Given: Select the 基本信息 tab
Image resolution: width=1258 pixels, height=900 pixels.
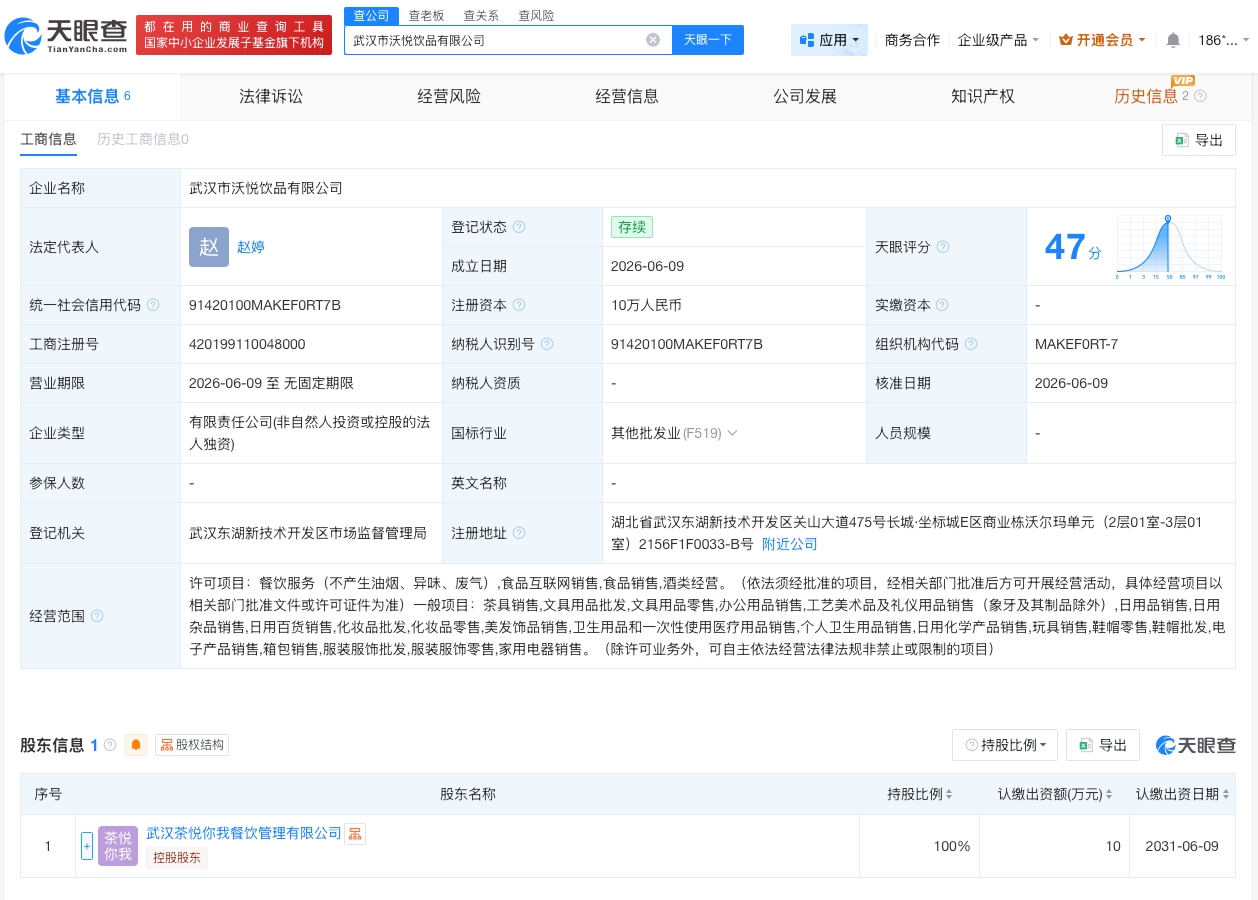Looking at the screenshot, I should pyautogui.click(x=92, y=96).
